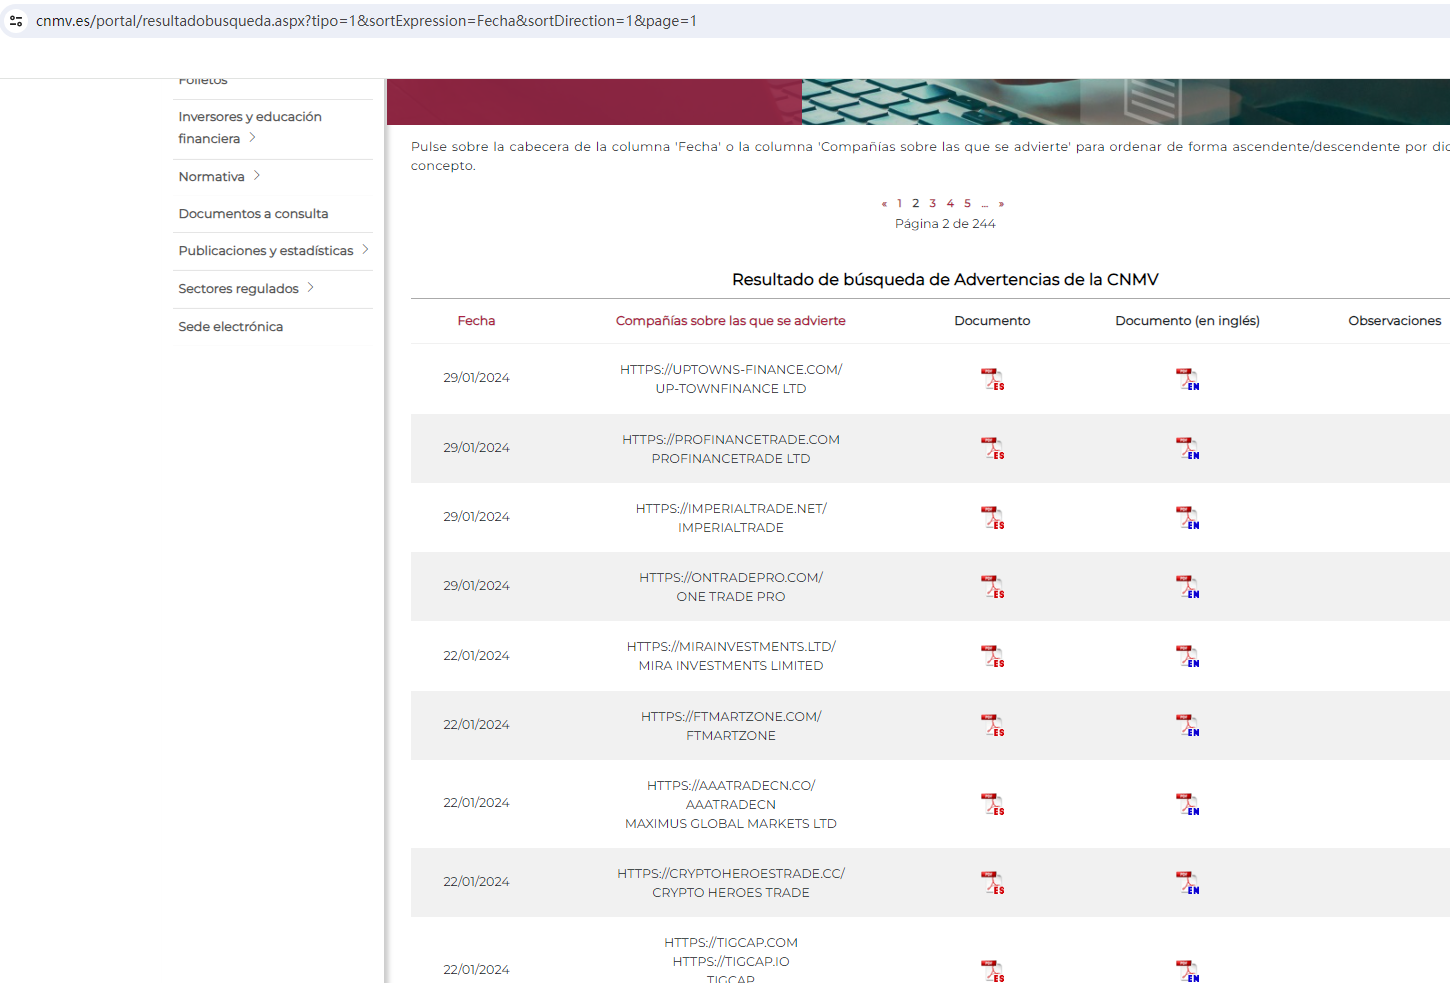The image size is (1450, 983).
Task: Open English PDF for CRYPTO HEROES TRADE
Action: [1187, 883]
